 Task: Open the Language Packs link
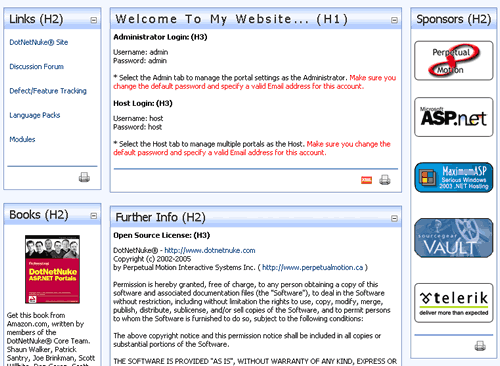(x=35, y=115)
